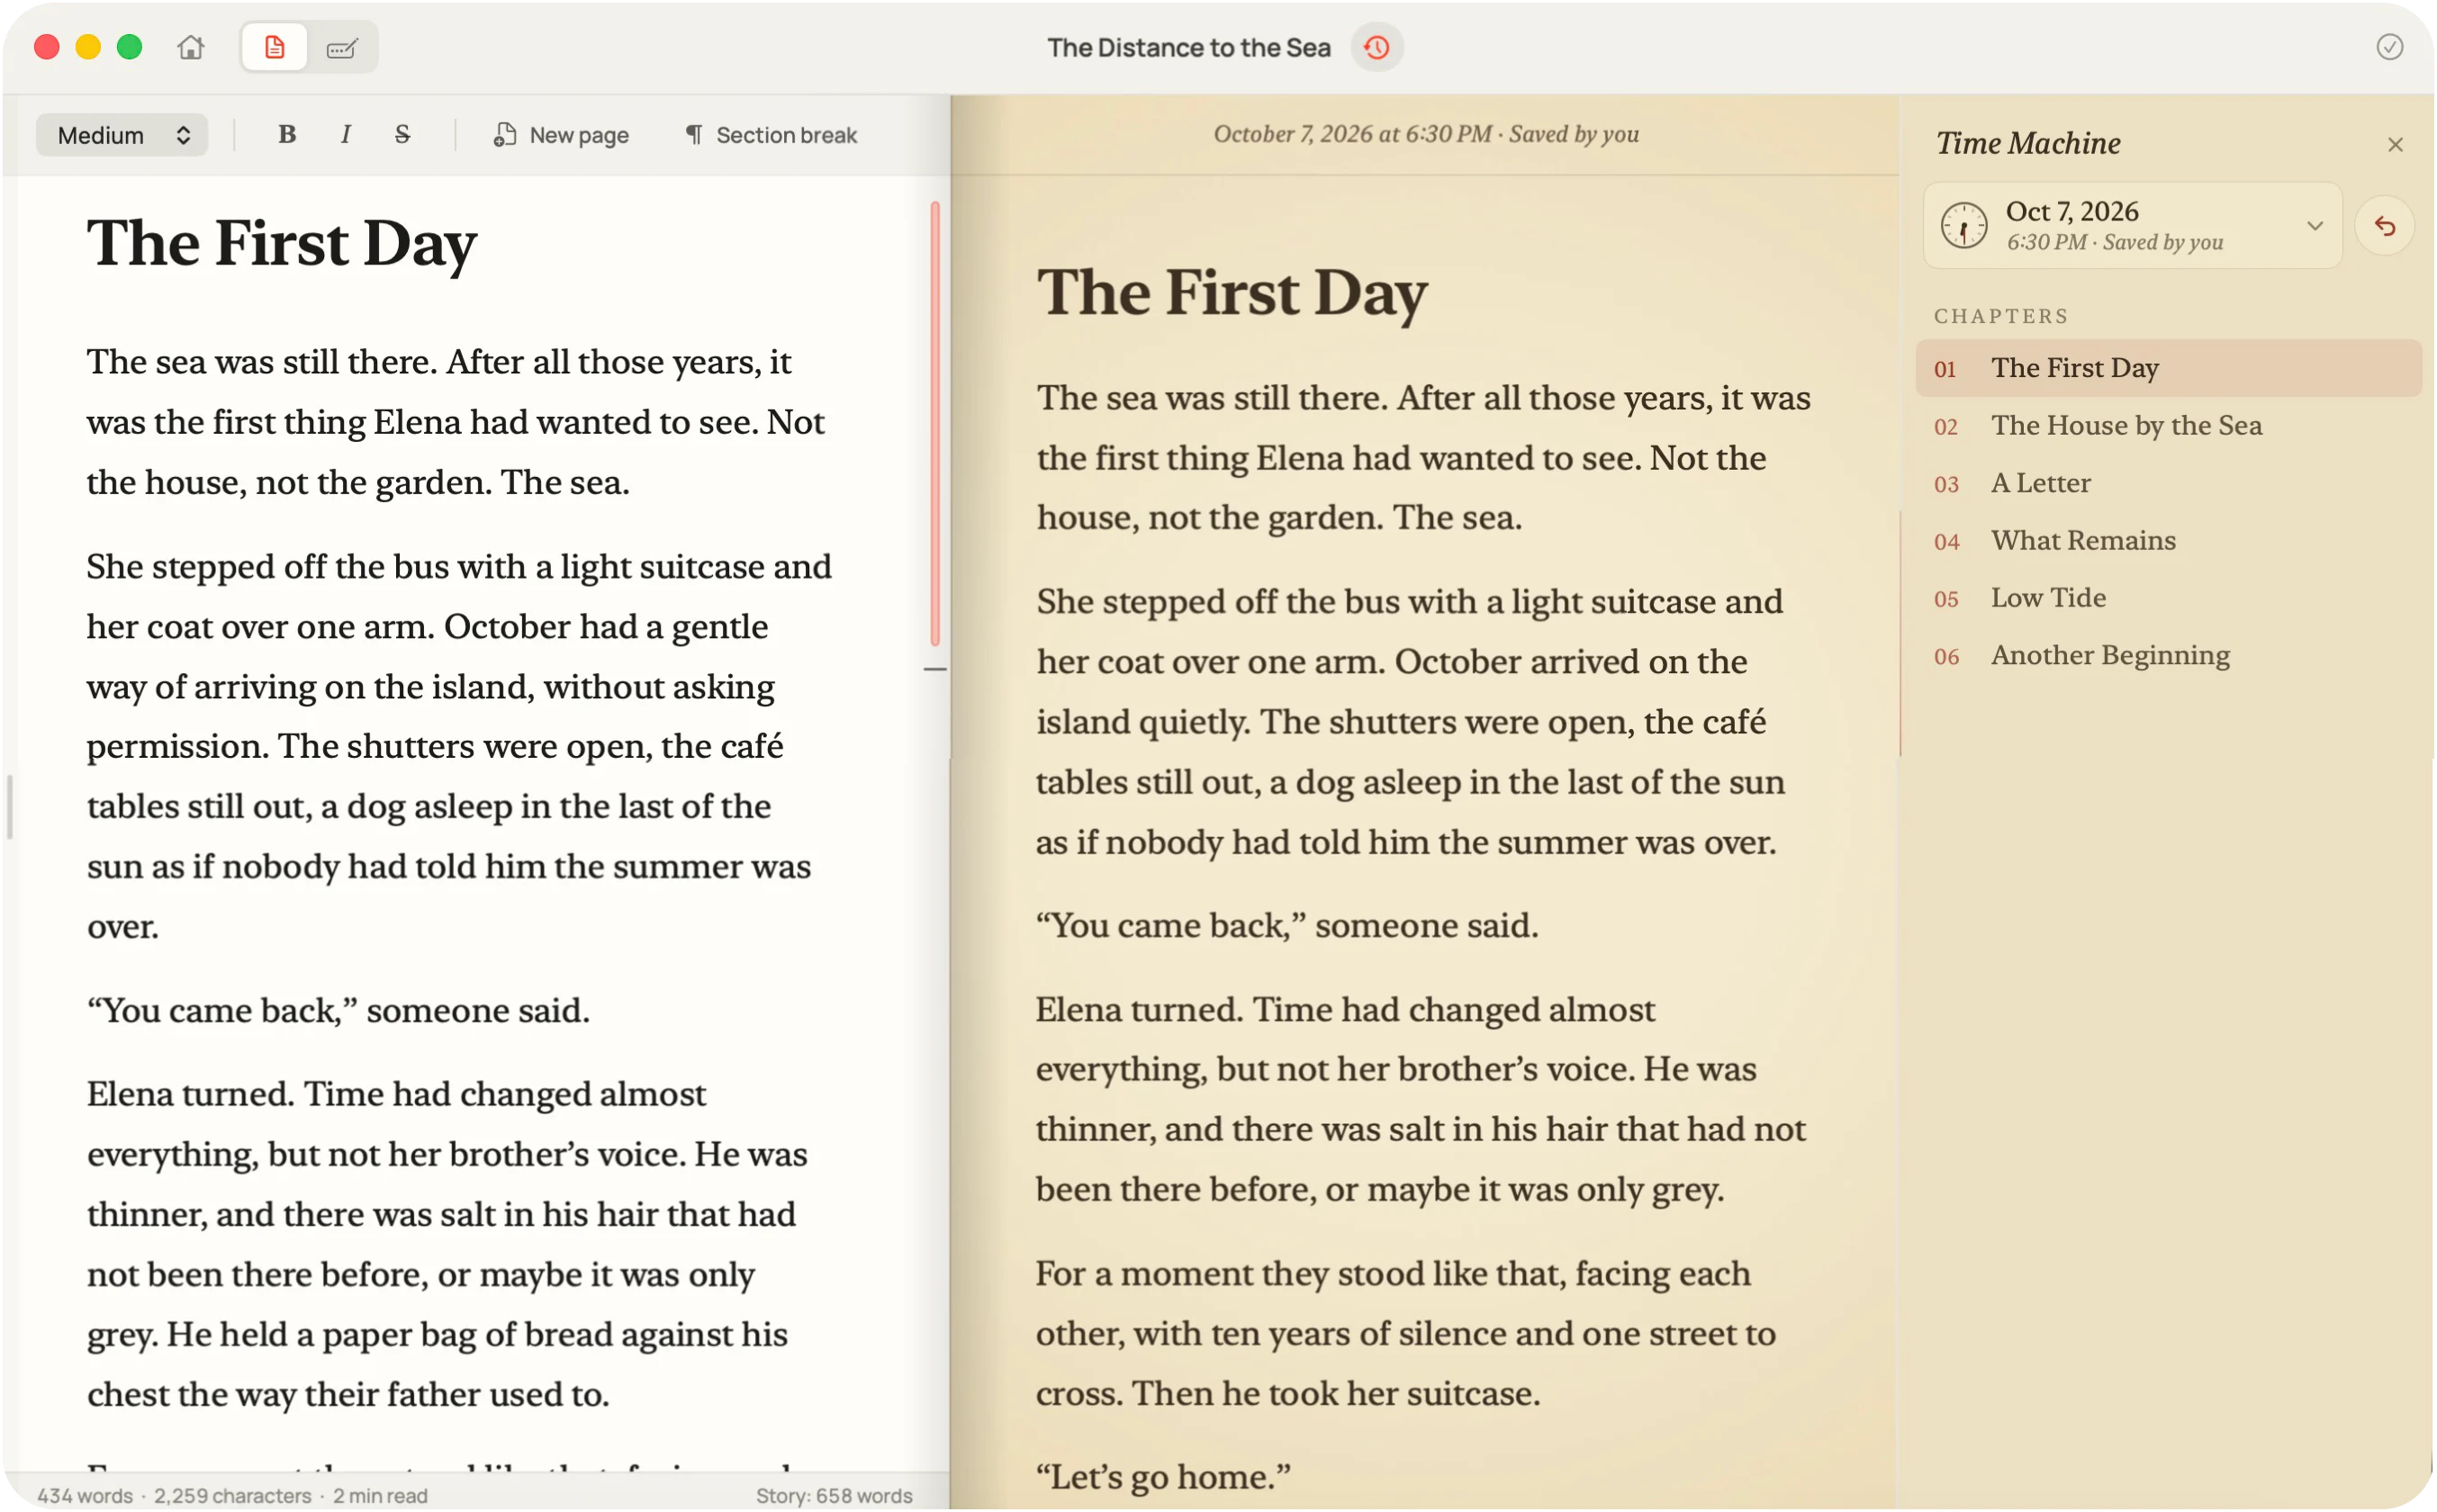Toggle strikethrough formatting
This screenshot has width=2437, height=1512.
tap(402, 135)
